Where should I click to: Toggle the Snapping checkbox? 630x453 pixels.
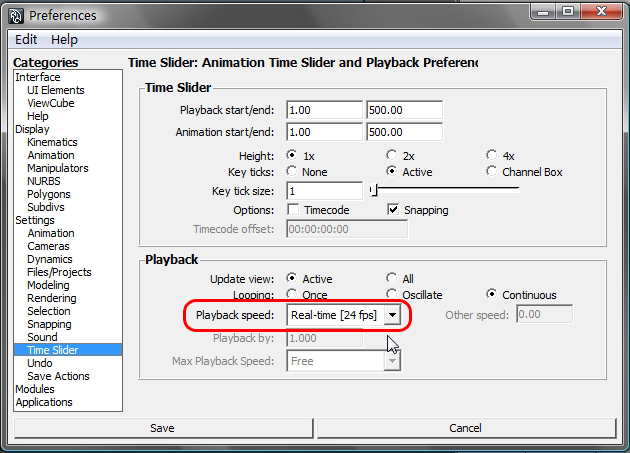click(x=393, y=209)
